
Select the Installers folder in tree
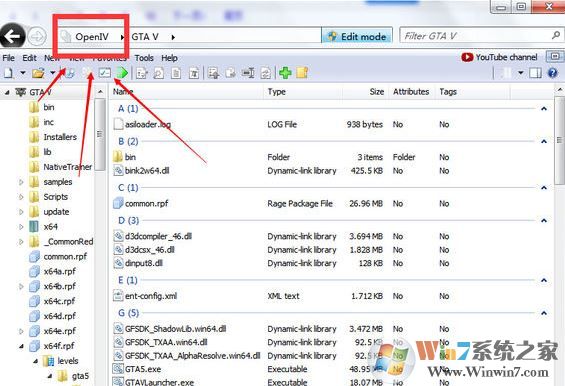coord(60,137)
